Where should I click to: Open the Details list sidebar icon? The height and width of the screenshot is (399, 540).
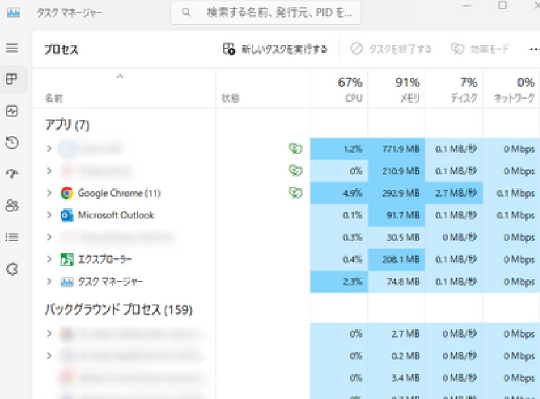click(x=12, y=237)
